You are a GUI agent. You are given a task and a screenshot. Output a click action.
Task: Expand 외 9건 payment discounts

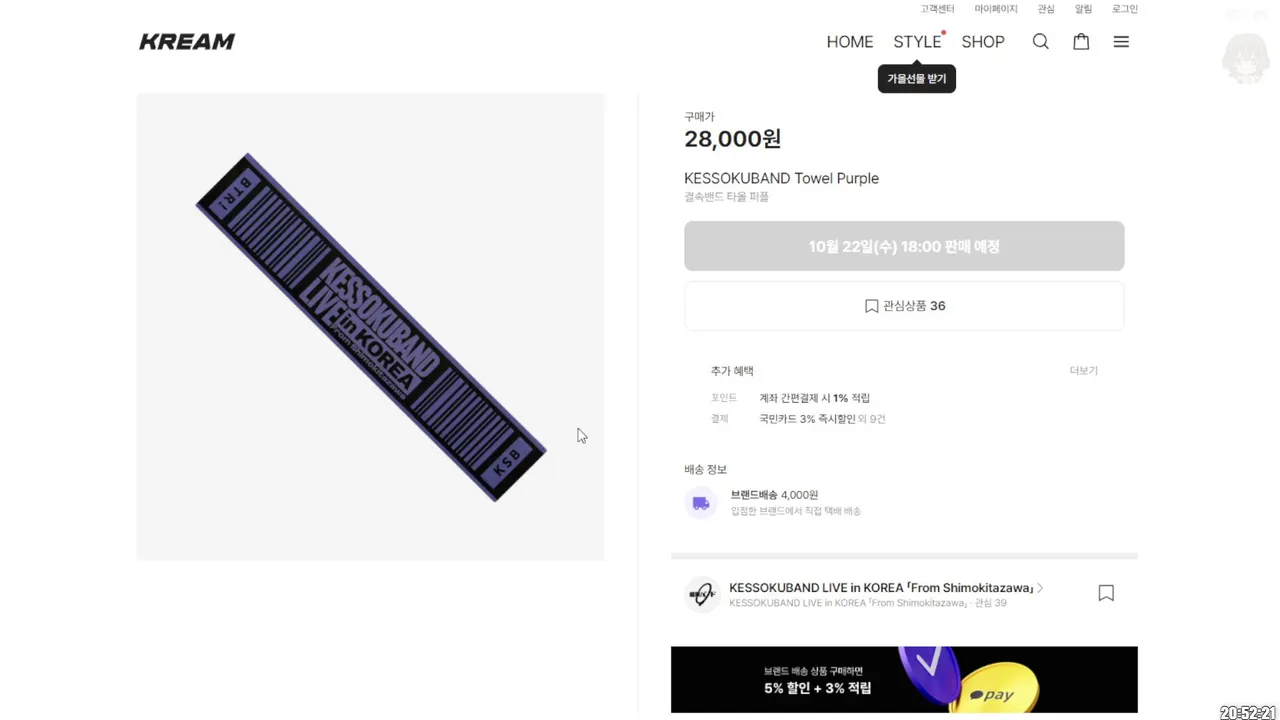coord(872,419)
